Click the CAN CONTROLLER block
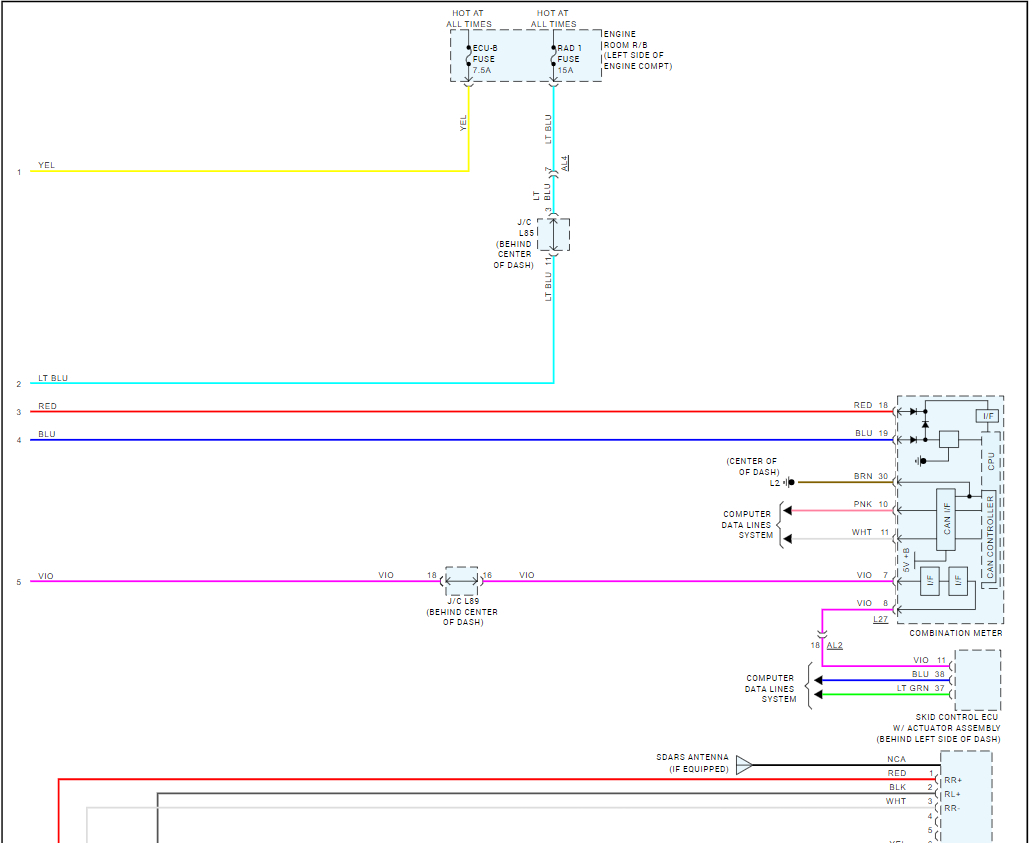The image size is (1034, 843). coord(990,538)
